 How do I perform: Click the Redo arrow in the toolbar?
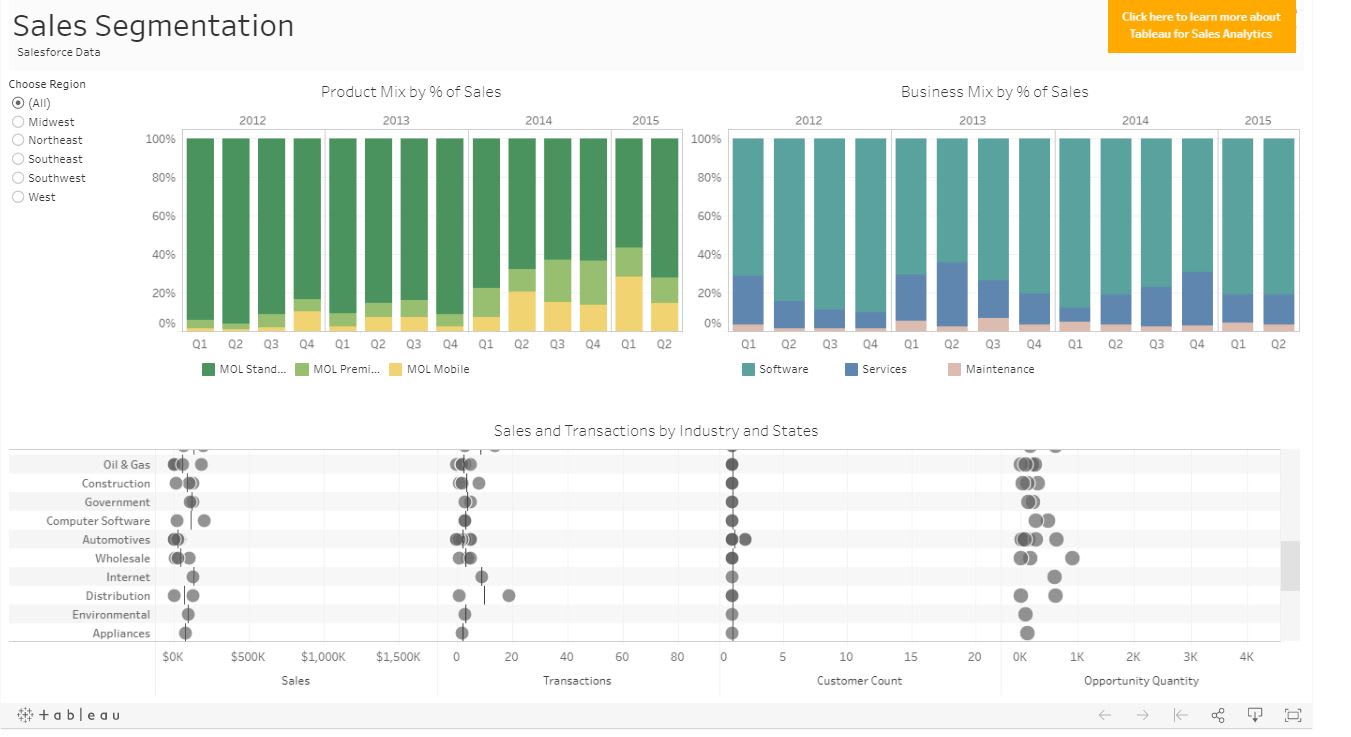pyautogui.click(x=1141, y=715)
